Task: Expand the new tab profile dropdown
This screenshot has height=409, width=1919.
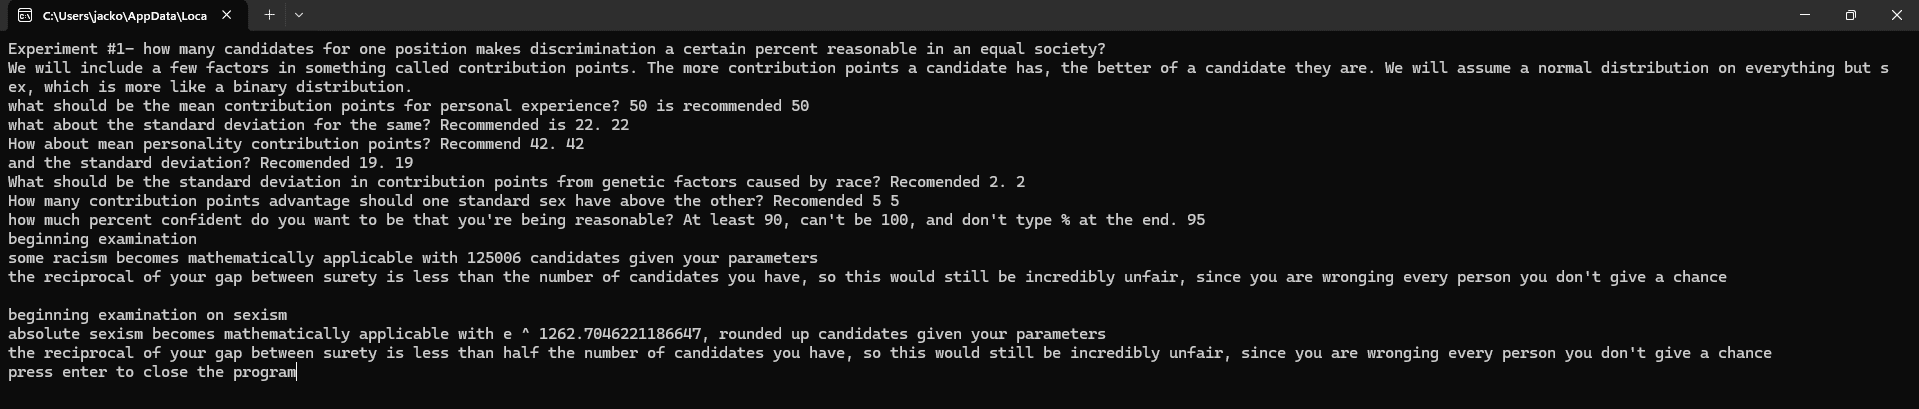Action: tap(299, 15)
